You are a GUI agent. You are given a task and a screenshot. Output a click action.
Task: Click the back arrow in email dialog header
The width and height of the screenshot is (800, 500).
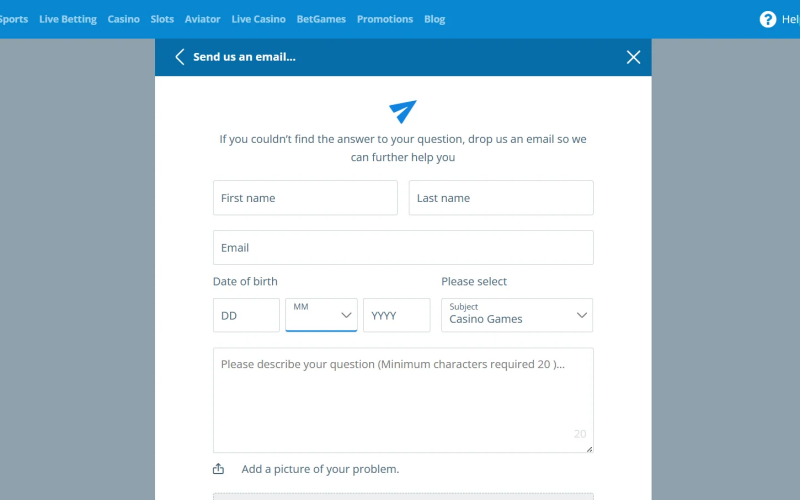[x=180, y=57]
